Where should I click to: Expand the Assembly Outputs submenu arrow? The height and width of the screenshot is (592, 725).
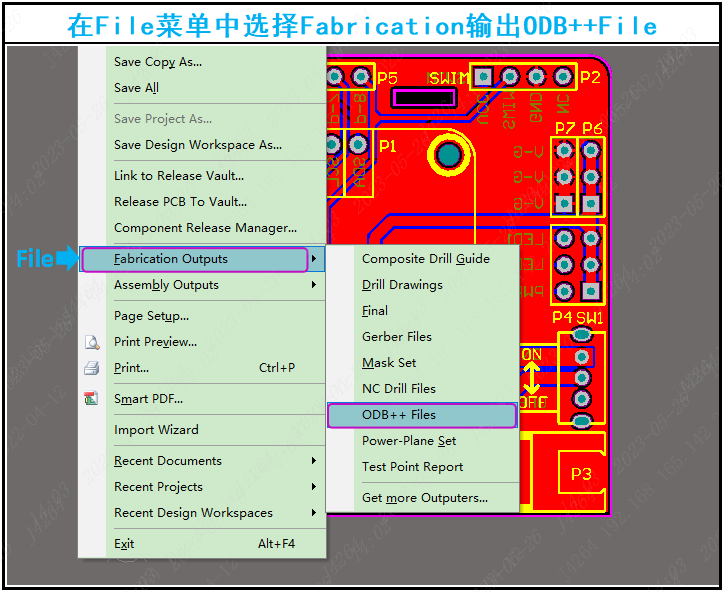click(x=314, y=286)
